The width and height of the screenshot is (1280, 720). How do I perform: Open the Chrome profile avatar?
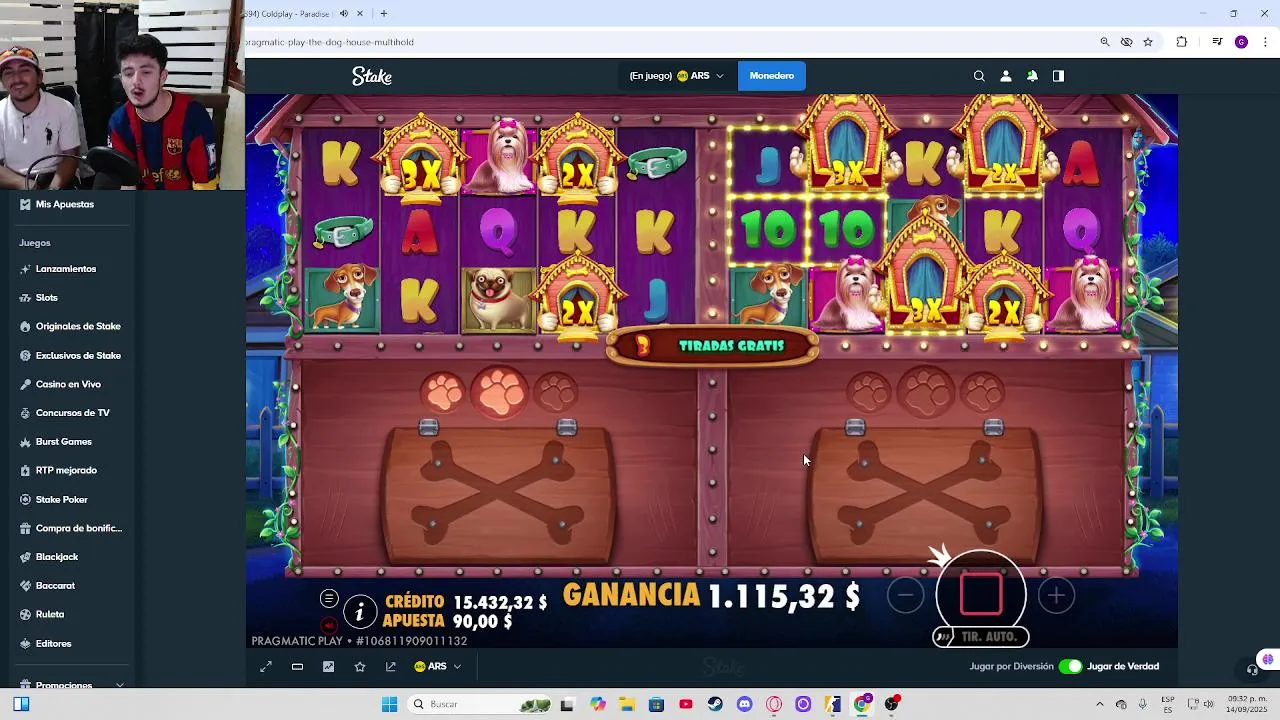pos(1241,42)
